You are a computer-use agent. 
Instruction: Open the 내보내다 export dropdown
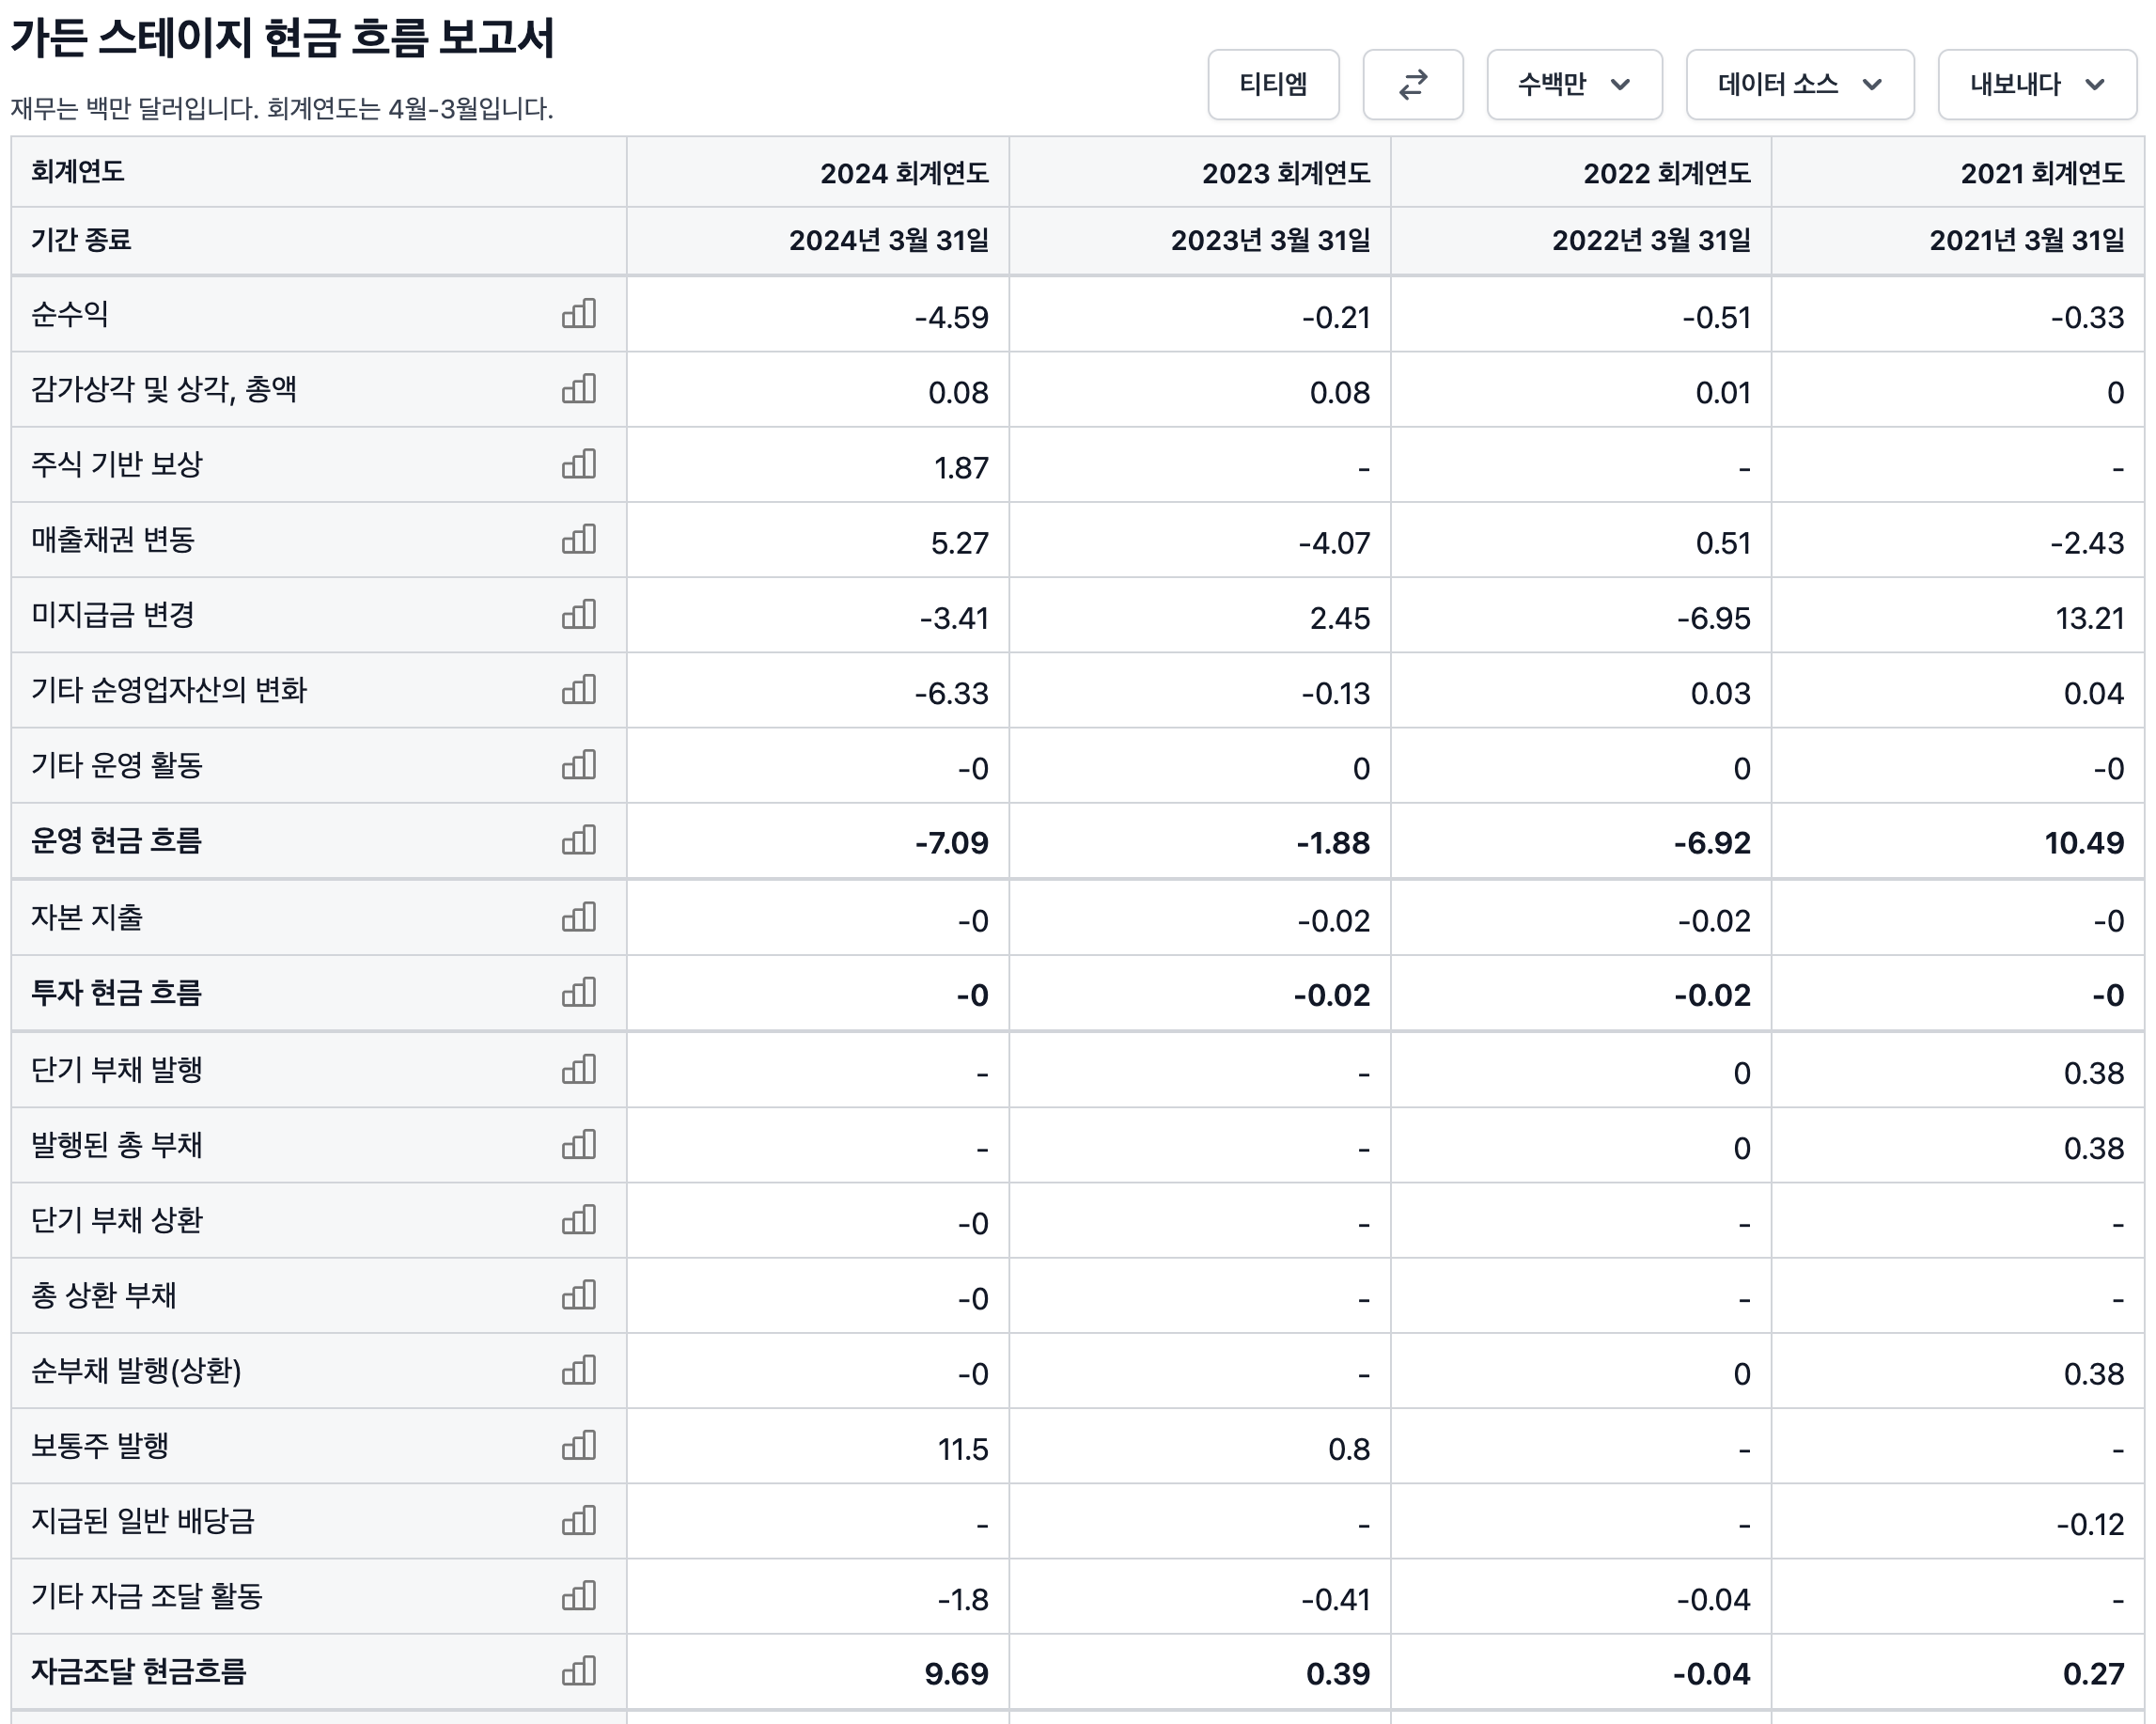(x=2036, y=85)
